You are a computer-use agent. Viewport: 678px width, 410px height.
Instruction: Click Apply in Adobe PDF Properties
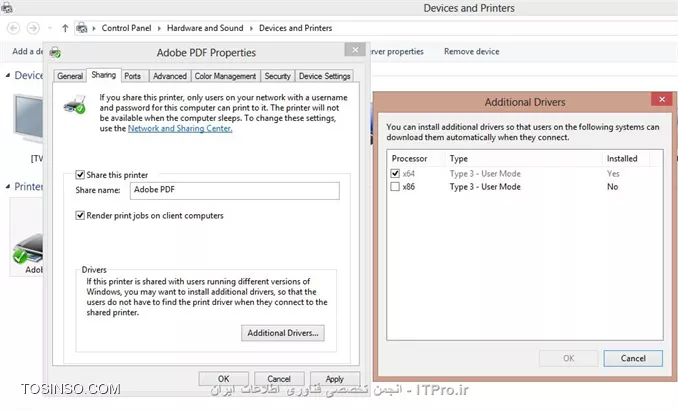click(x=335, y=379)
